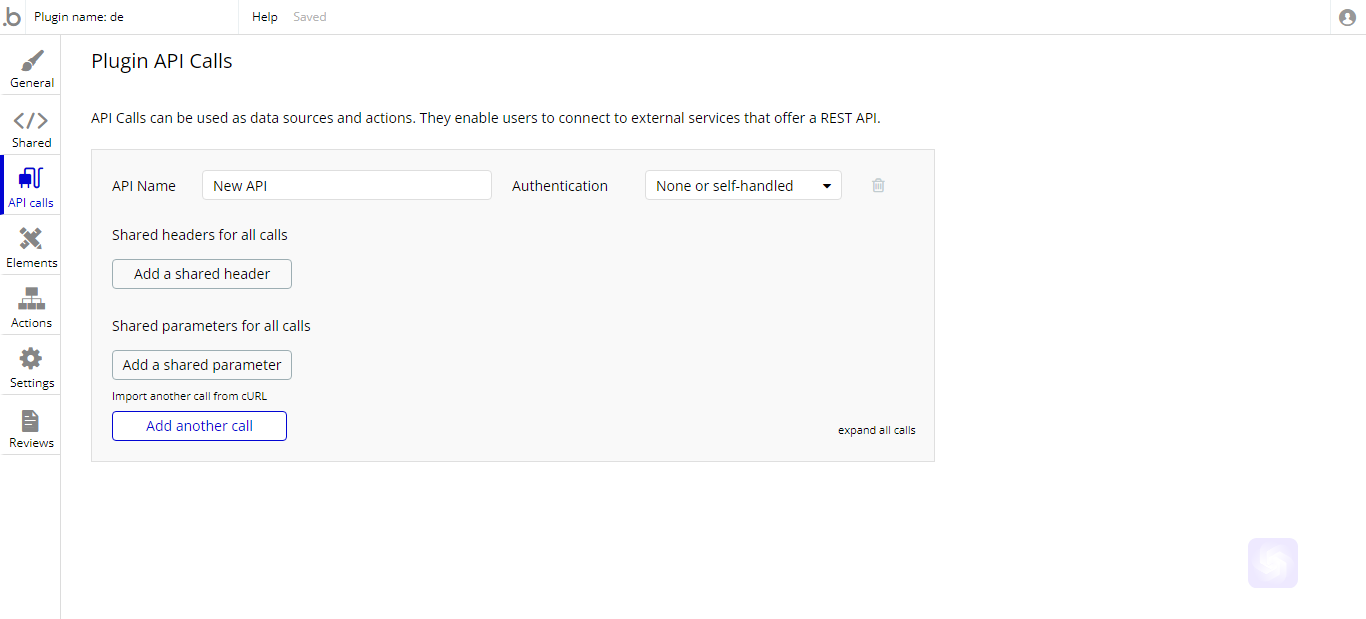The height and width of the screenshot is (619, 1366).
Task: Select the API calls plug icon
Action: [x=31, y=179]
